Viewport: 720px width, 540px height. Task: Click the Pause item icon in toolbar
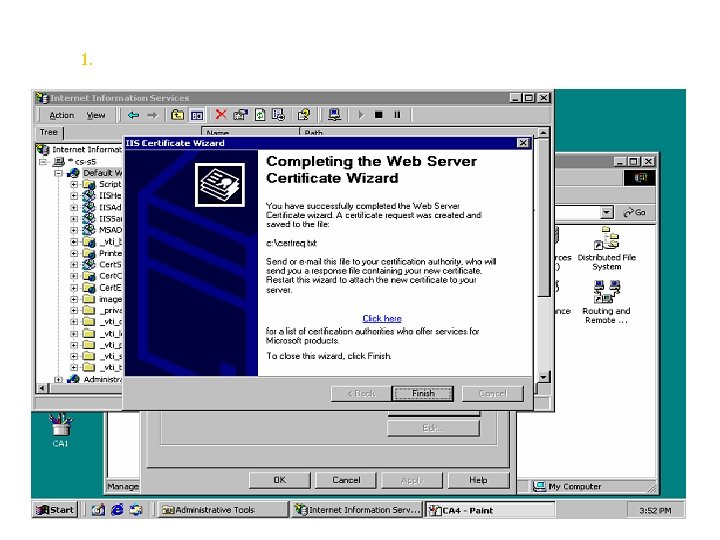397,115
